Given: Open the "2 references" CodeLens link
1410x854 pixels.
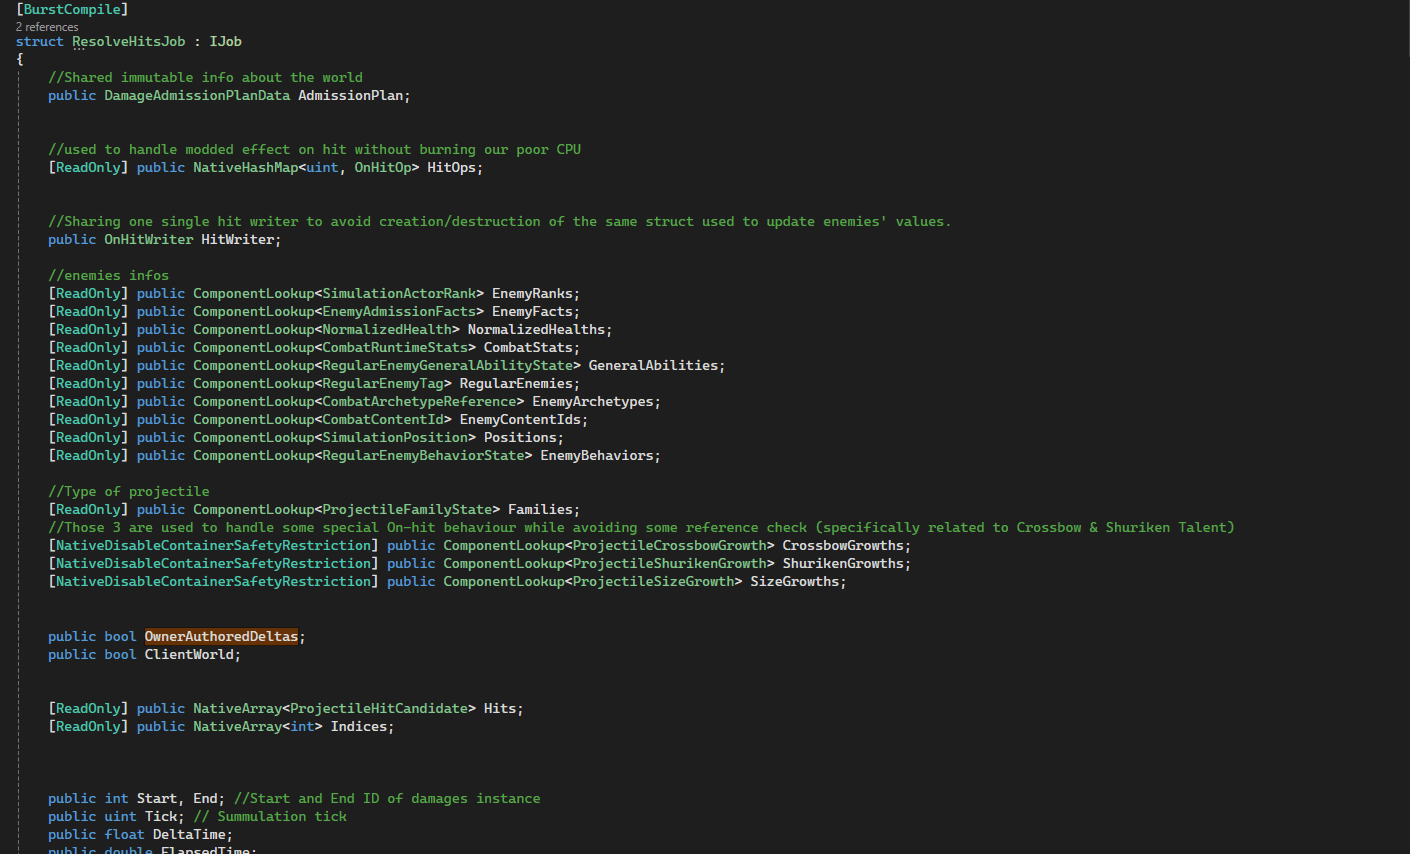Looking at the screenshot, I should point(47,27).
